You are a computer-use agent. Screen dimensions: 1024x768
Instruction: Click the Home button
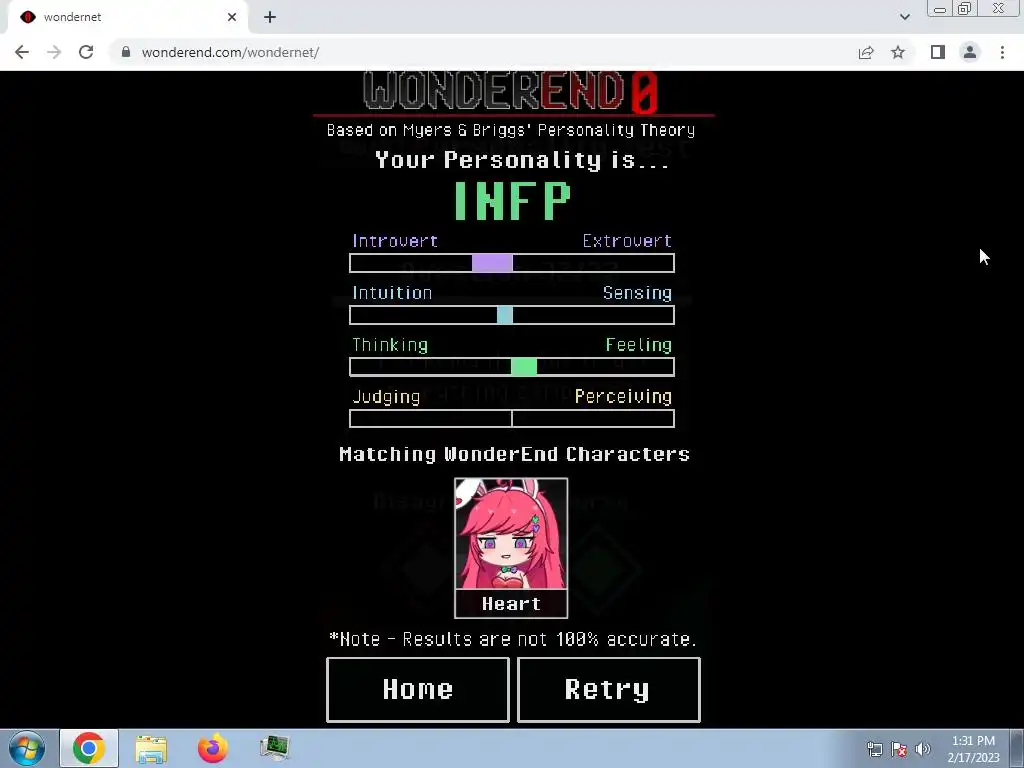coord(417,689)
